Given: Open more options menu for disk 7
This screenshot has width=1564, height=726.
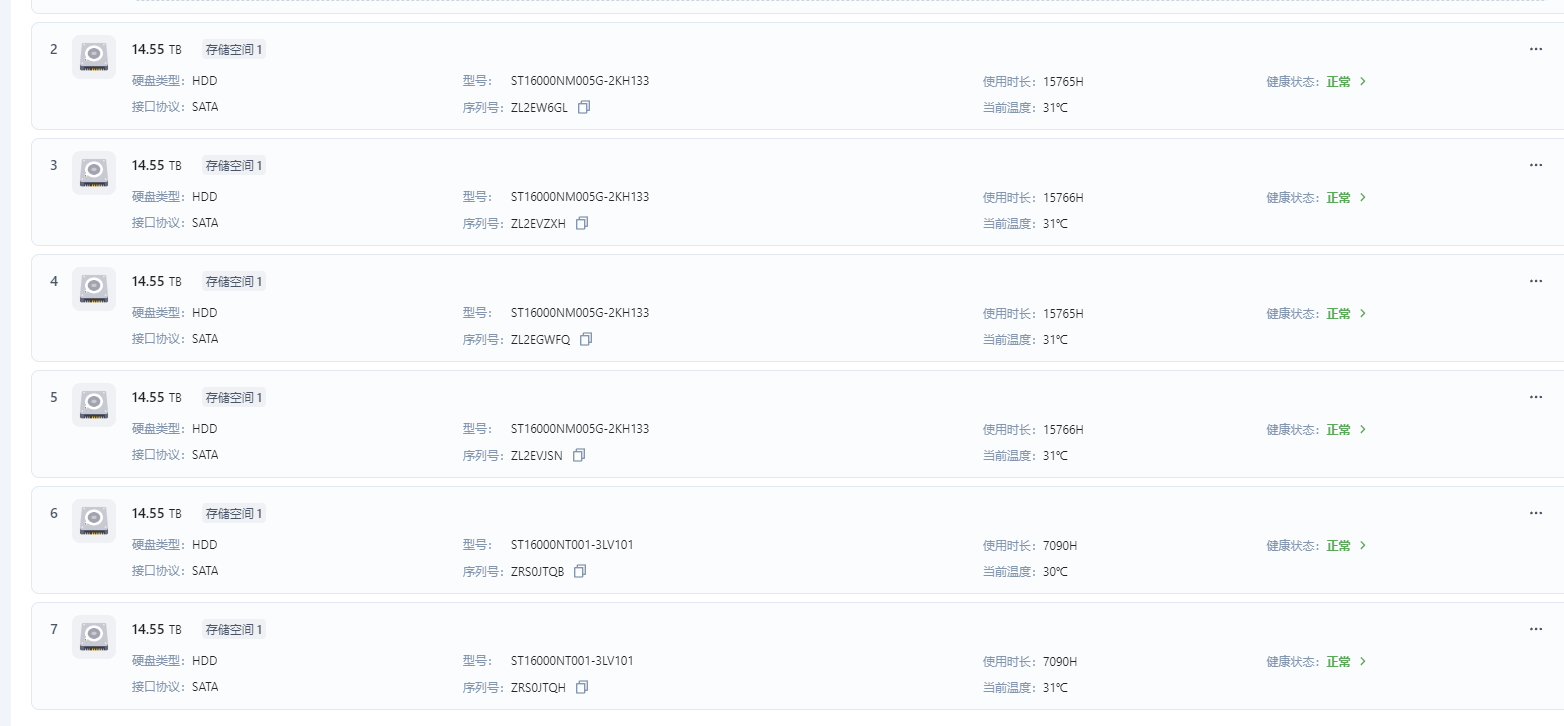Looking at the screenshot, I should pyautogui.click(x=1536, y=629).
